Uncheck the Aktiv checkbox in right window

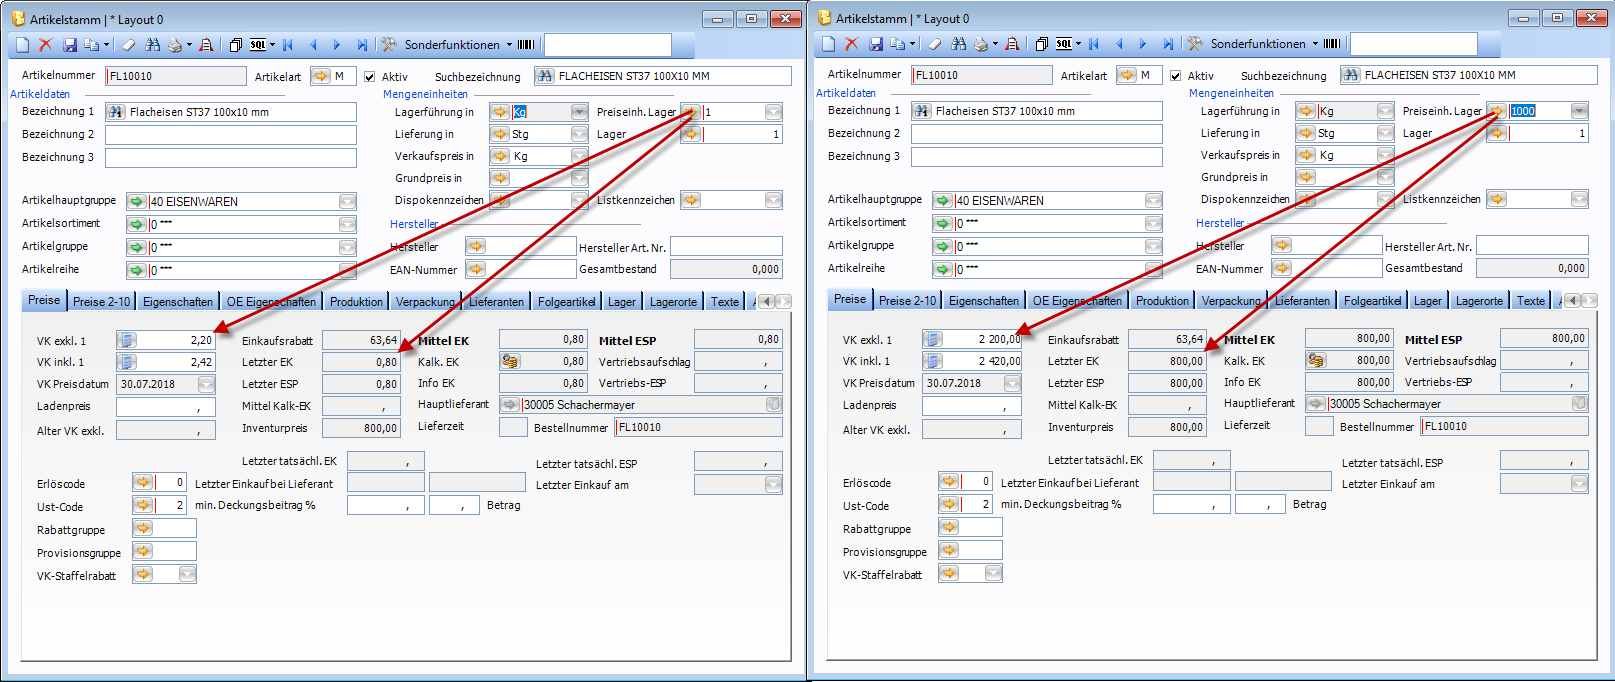[1176, 76]
